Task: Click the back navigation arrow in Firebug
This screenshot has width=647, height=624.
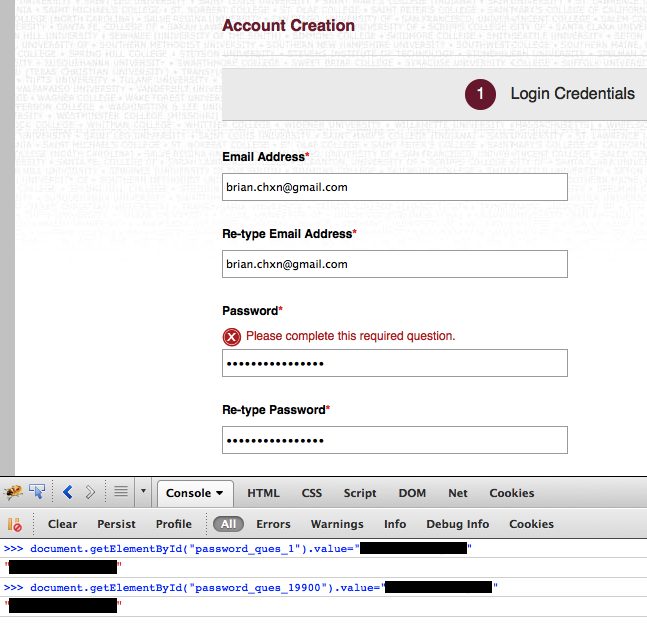Action: [68, 492]
